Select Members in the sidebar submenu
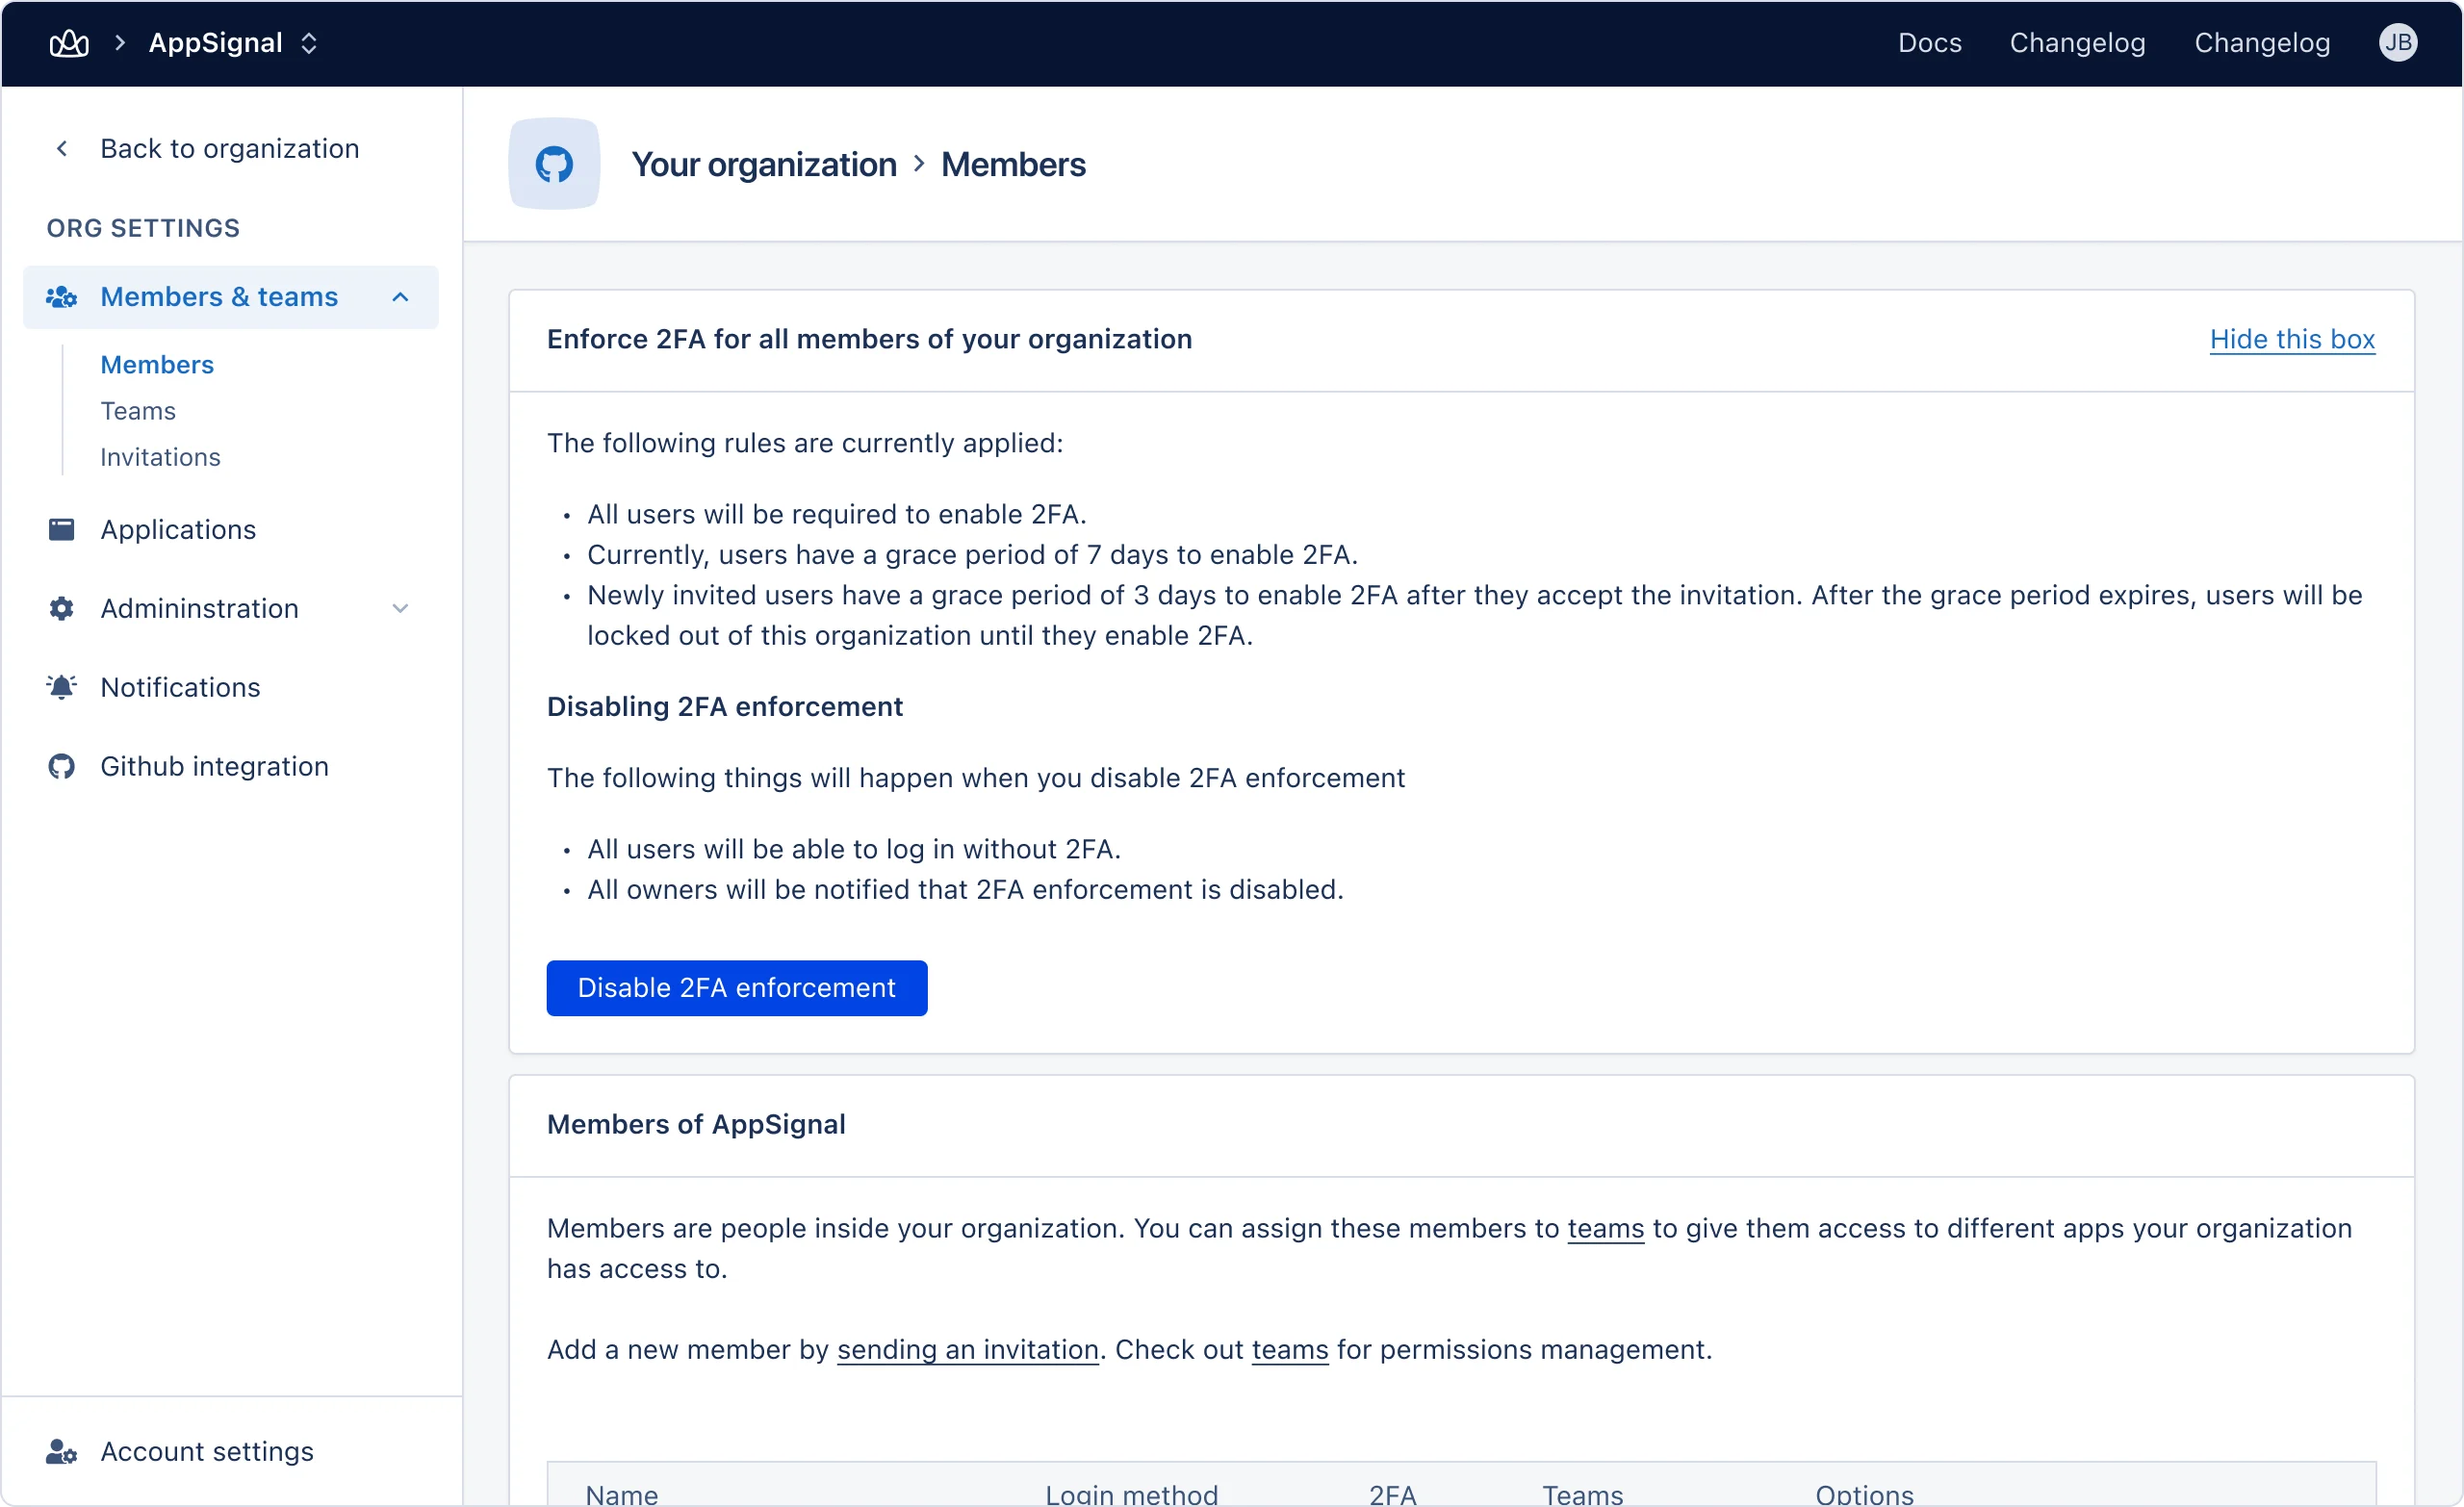This screenshot has width=2464, height=1507. (x=157, y=365)
